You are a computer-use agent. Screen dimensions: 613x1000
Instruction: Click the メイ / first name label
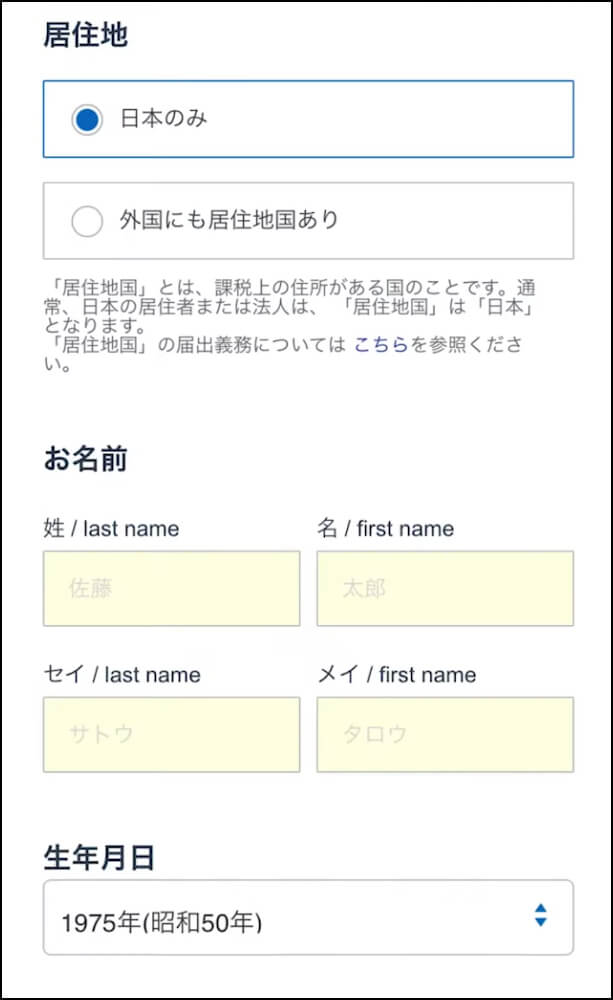(396, 675)
